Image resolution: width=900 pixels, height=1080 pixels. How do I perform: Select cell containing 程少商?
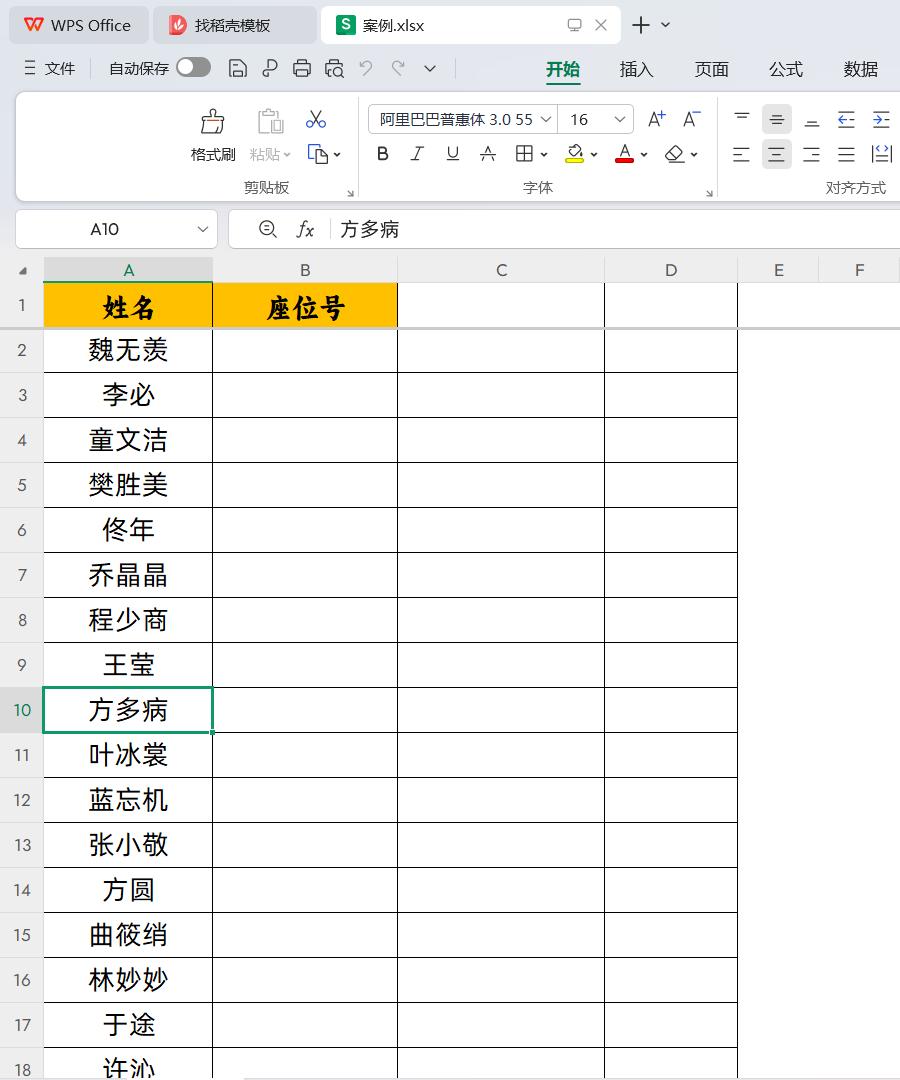coord(128,620)
